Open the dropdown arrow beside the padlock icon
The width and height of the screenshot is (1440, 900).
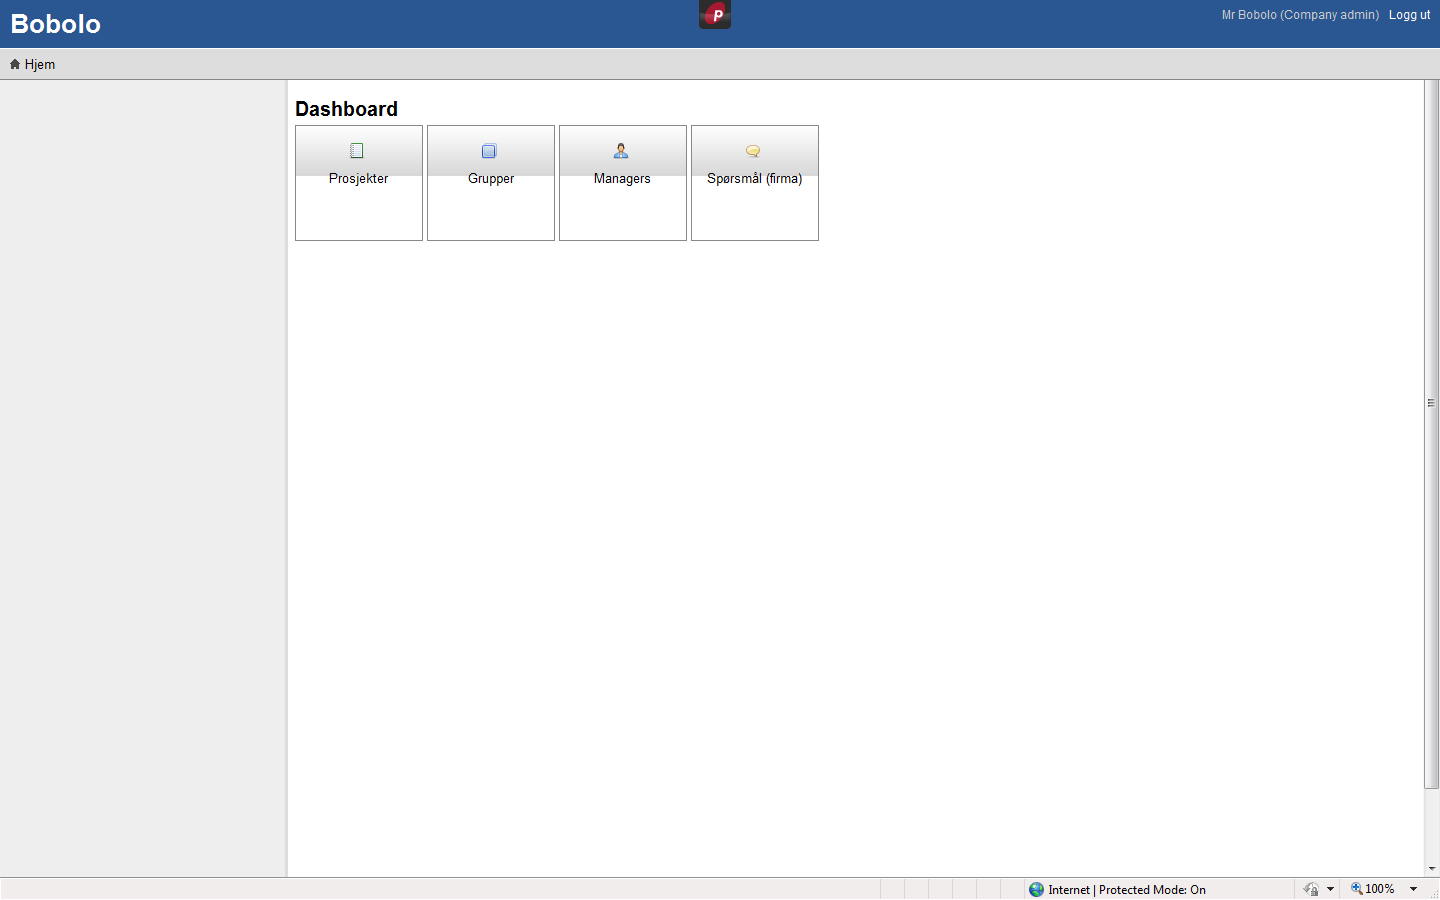(x=1330, y=889)
